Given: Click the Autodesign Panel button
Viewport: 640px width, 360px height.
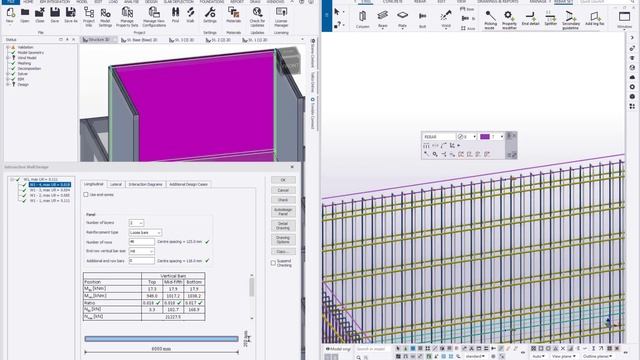Looking at the screenshot, I should tap(283, 211).
